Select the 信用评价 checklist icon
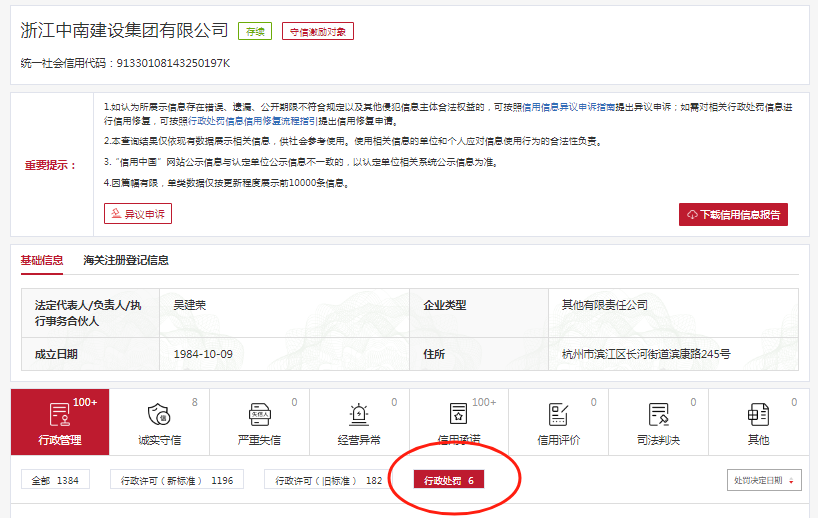This screenshot has width=818, height=518. tap(558, 415)
